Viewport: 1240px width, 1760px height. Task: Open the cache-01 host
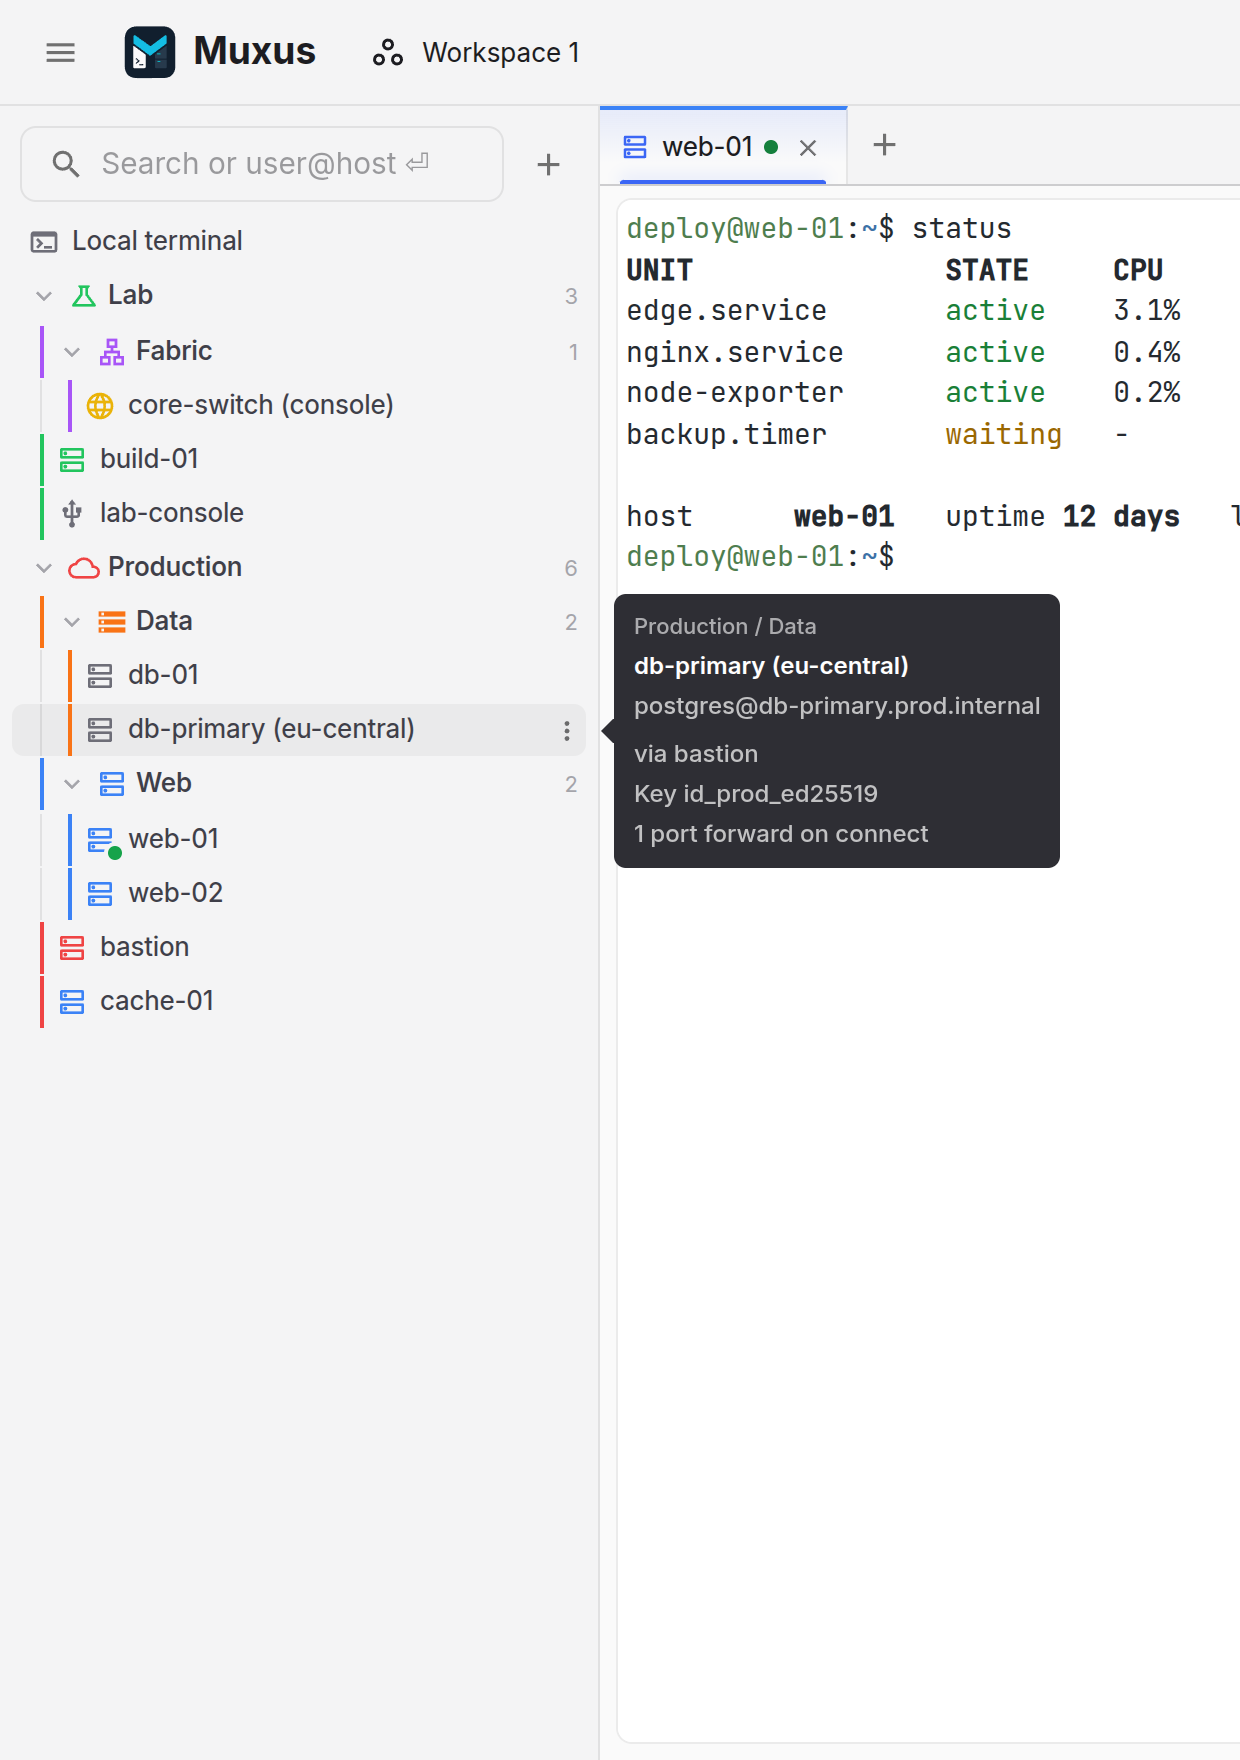pos(299,1001)
